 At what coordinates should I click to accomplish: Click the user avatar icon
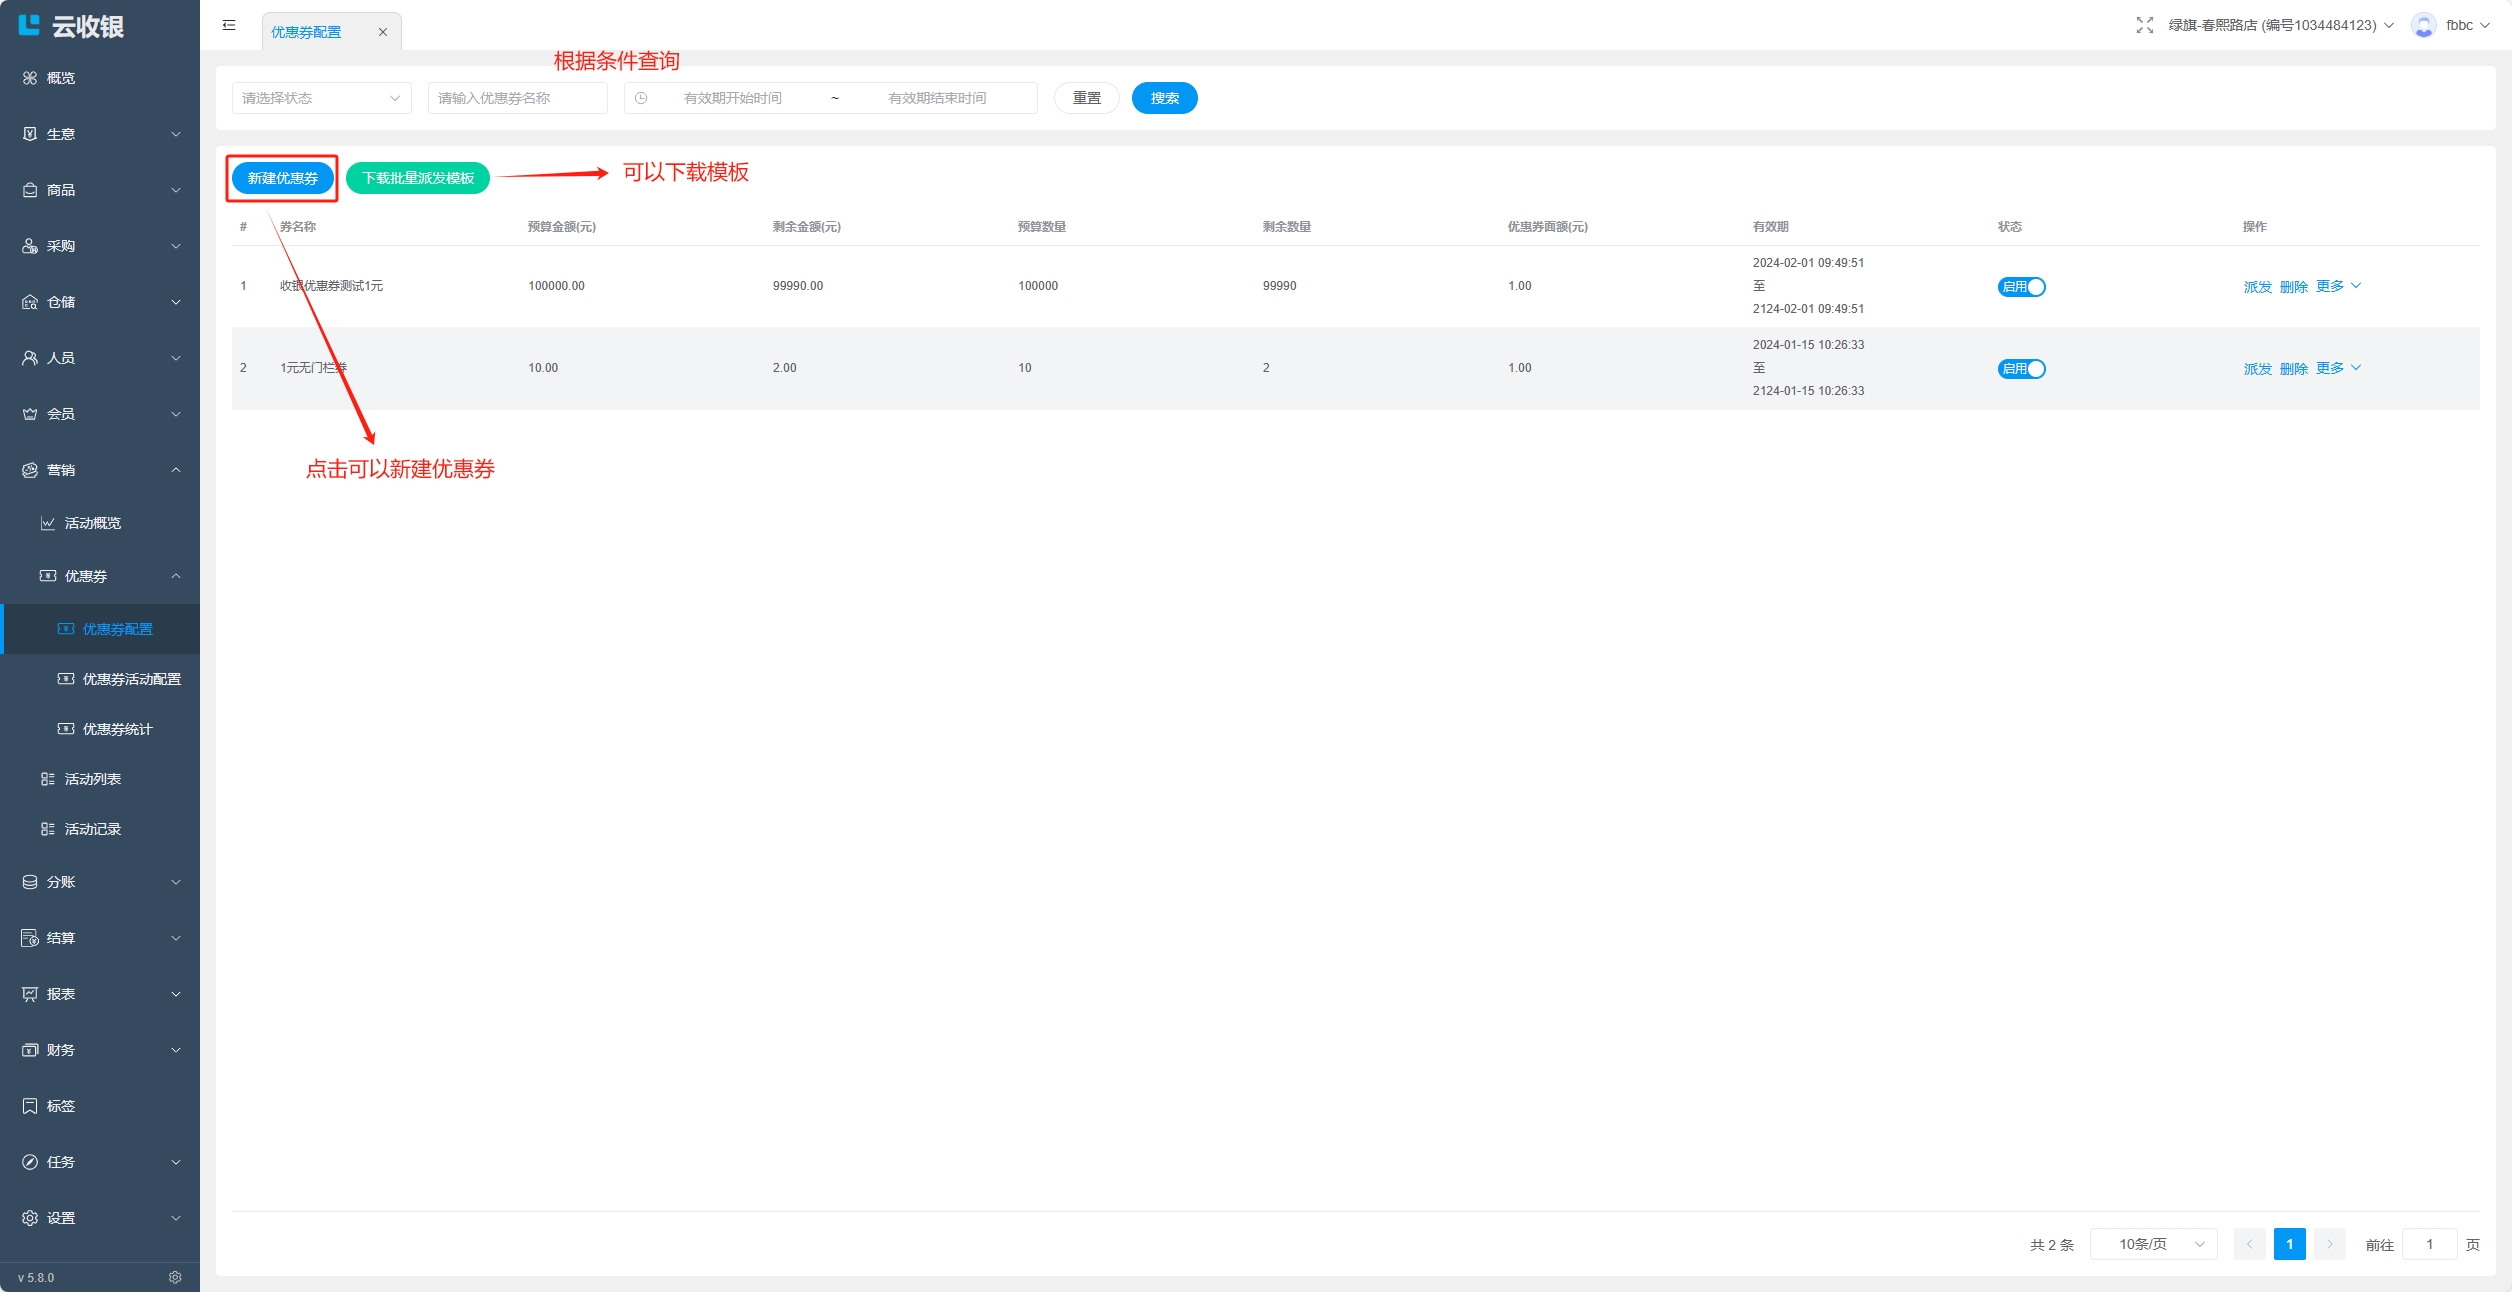coord(2423,25)
